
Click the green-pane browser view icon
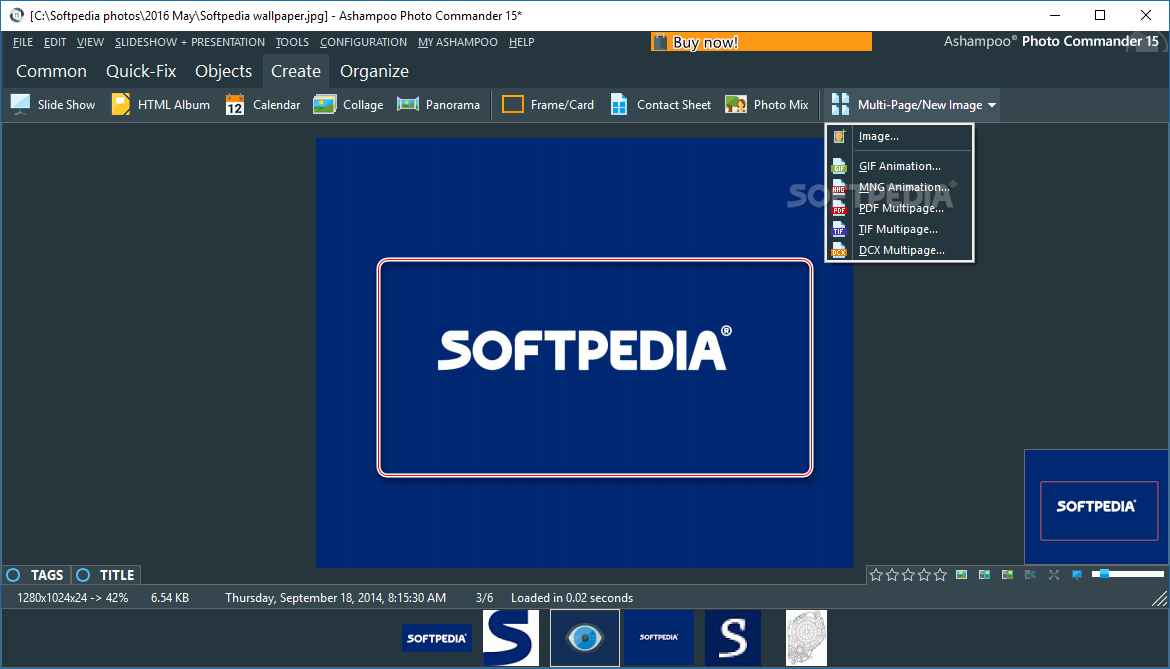(1007, 574)
